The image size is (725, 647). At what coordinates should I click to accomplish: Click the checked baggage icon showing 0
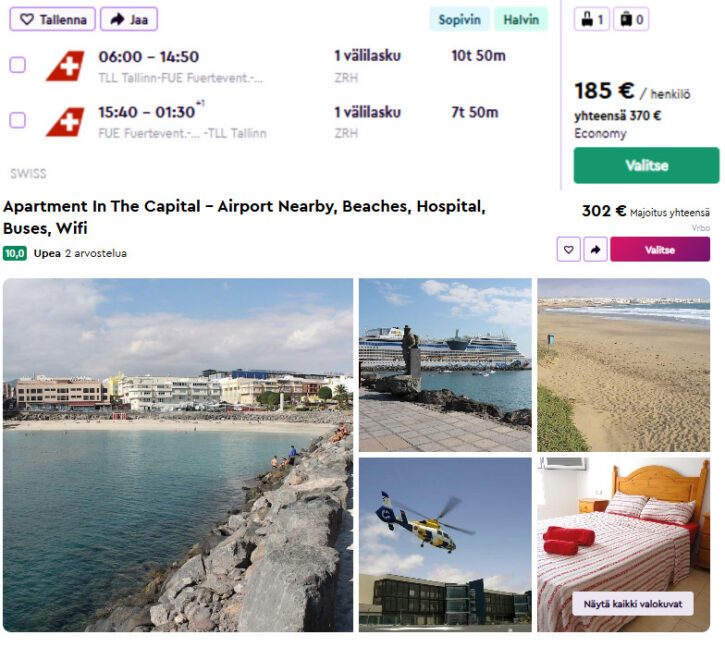pyautogui.click(x=631, y=19)
